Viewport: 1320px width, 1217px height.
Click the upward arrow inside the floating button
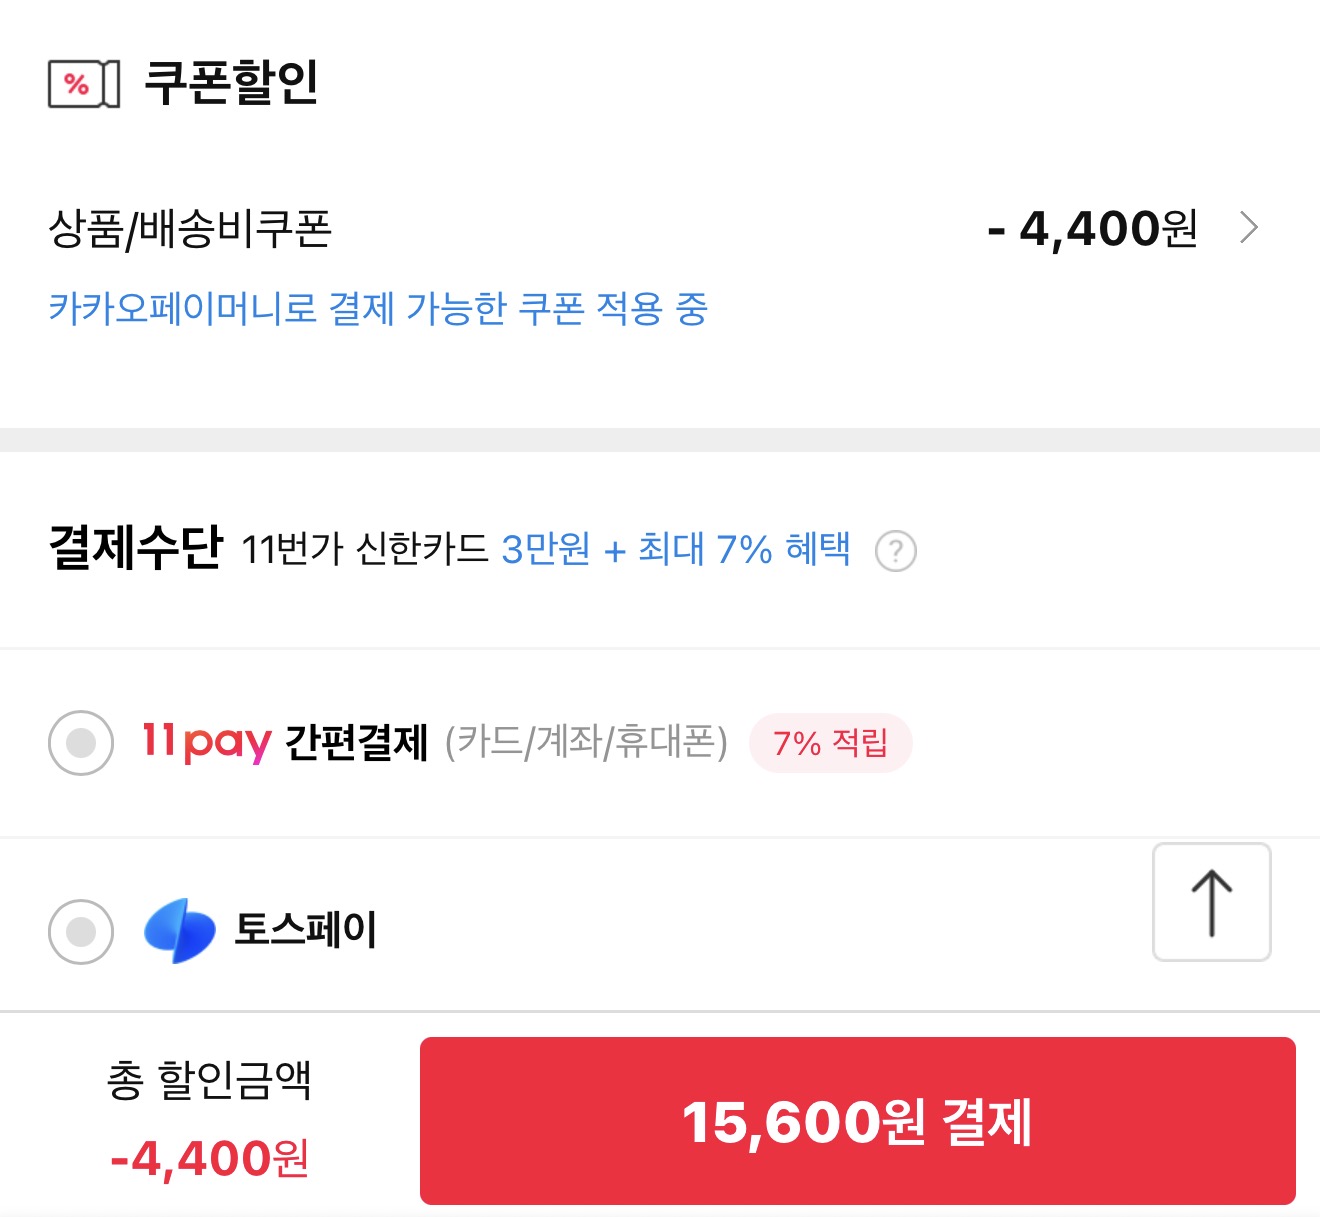[1211, 901]
